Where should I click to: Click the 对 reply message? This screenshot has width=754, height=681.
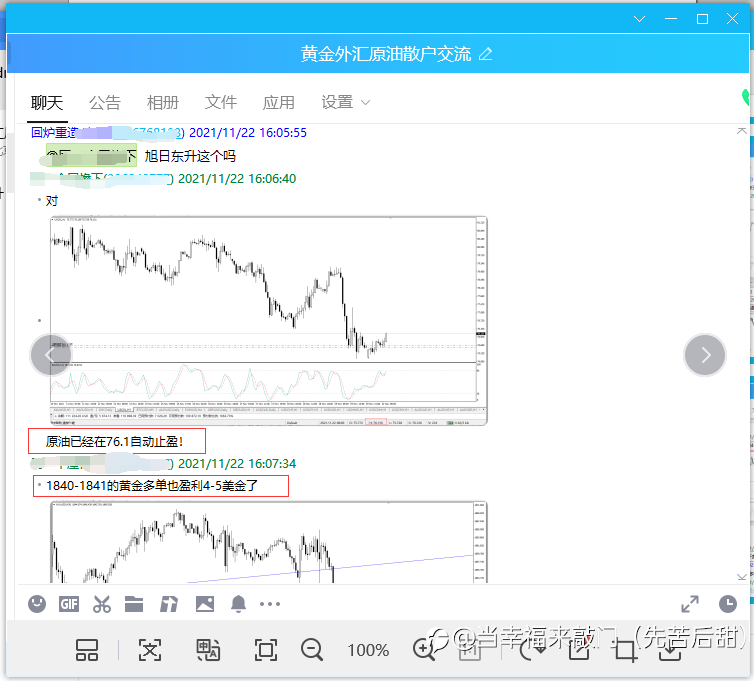(52, 201)
